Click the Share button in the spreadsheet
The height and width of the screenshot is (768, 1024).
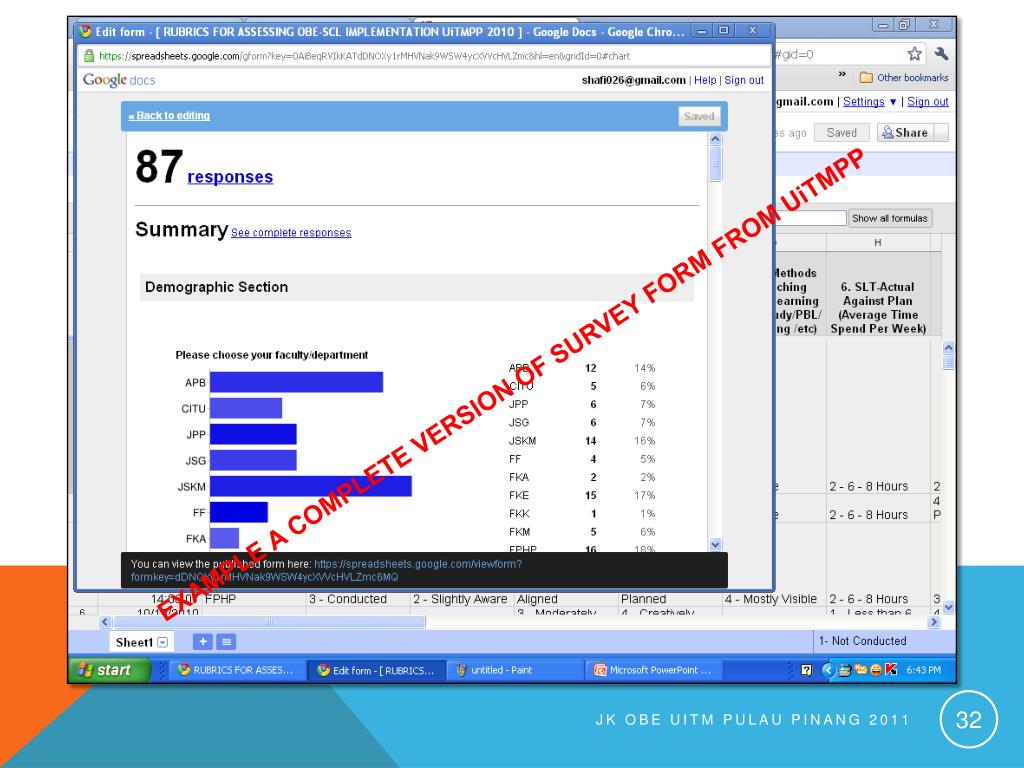click(905, 133)
